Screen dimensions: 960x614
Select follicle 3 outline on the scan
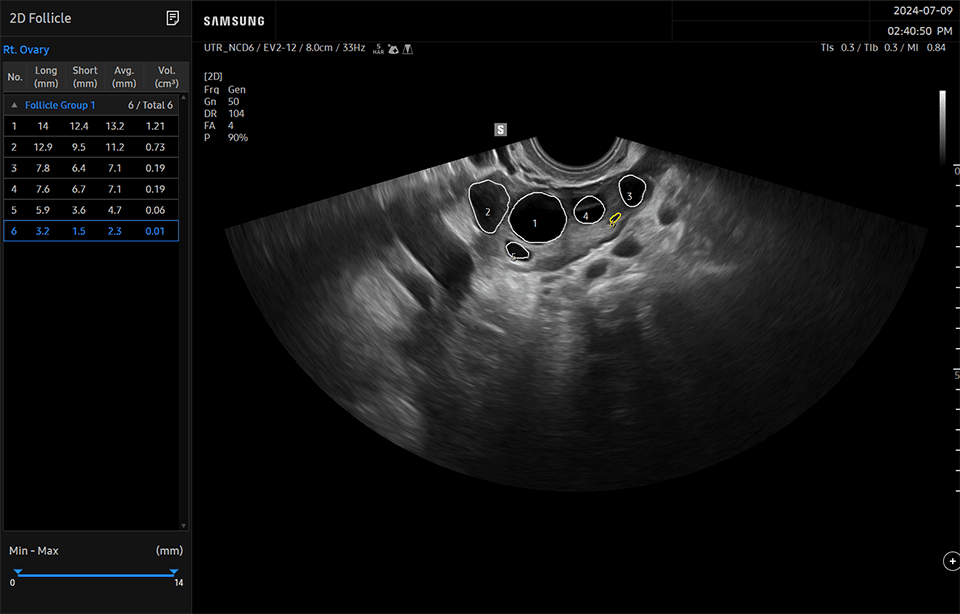pos(632,190)
